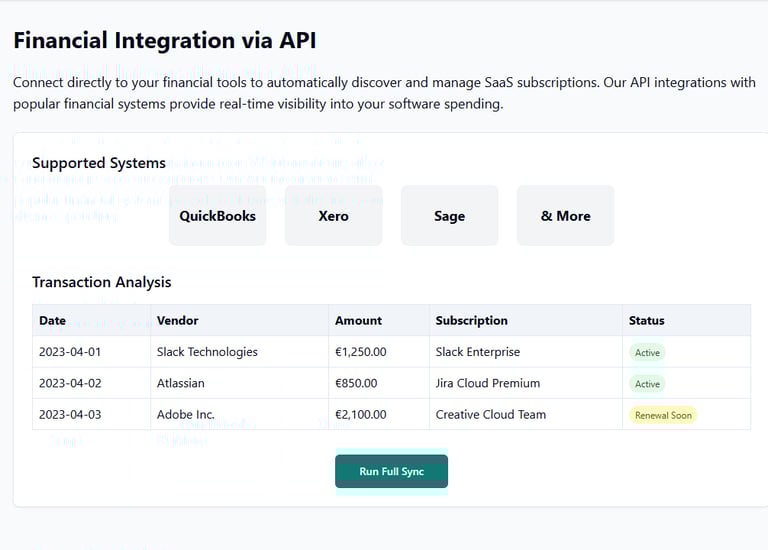768x550 pixels.
Task: Click the Supported Systems heading
Action: click(x=99, y=163)
